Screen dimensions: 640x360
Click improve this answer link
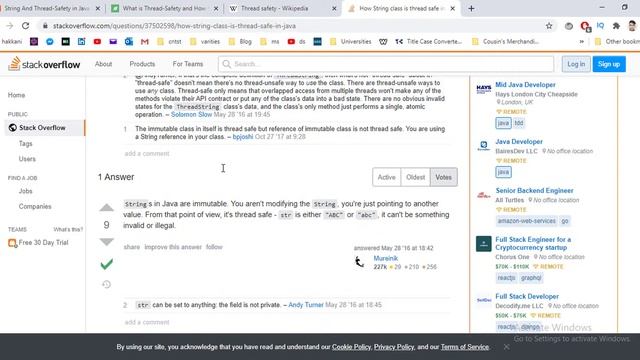173,247
